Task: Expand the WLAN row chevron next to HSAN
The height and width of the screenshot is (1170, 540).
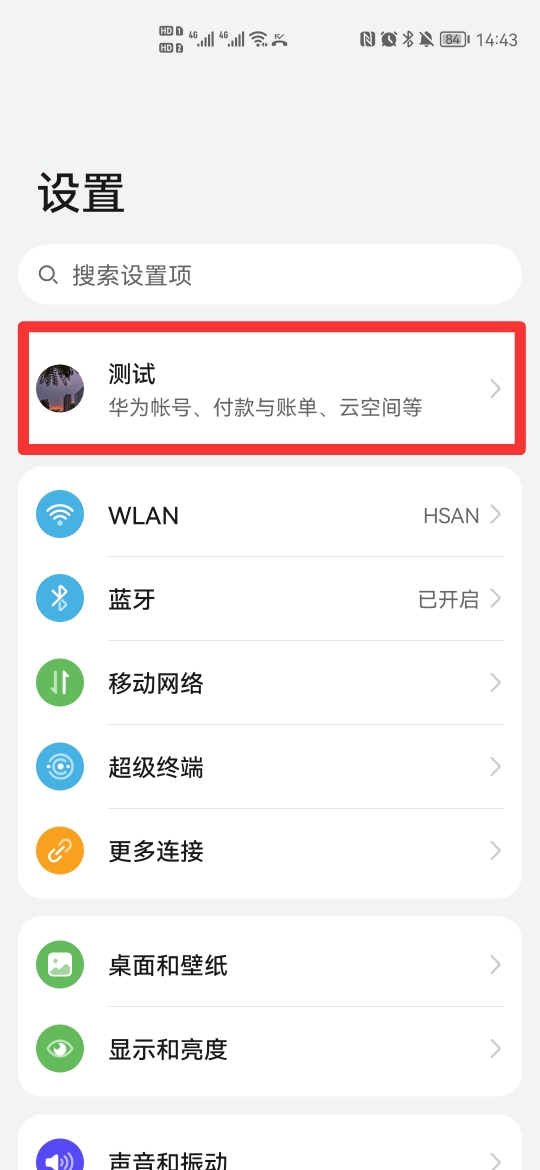Action: point(495,515)
